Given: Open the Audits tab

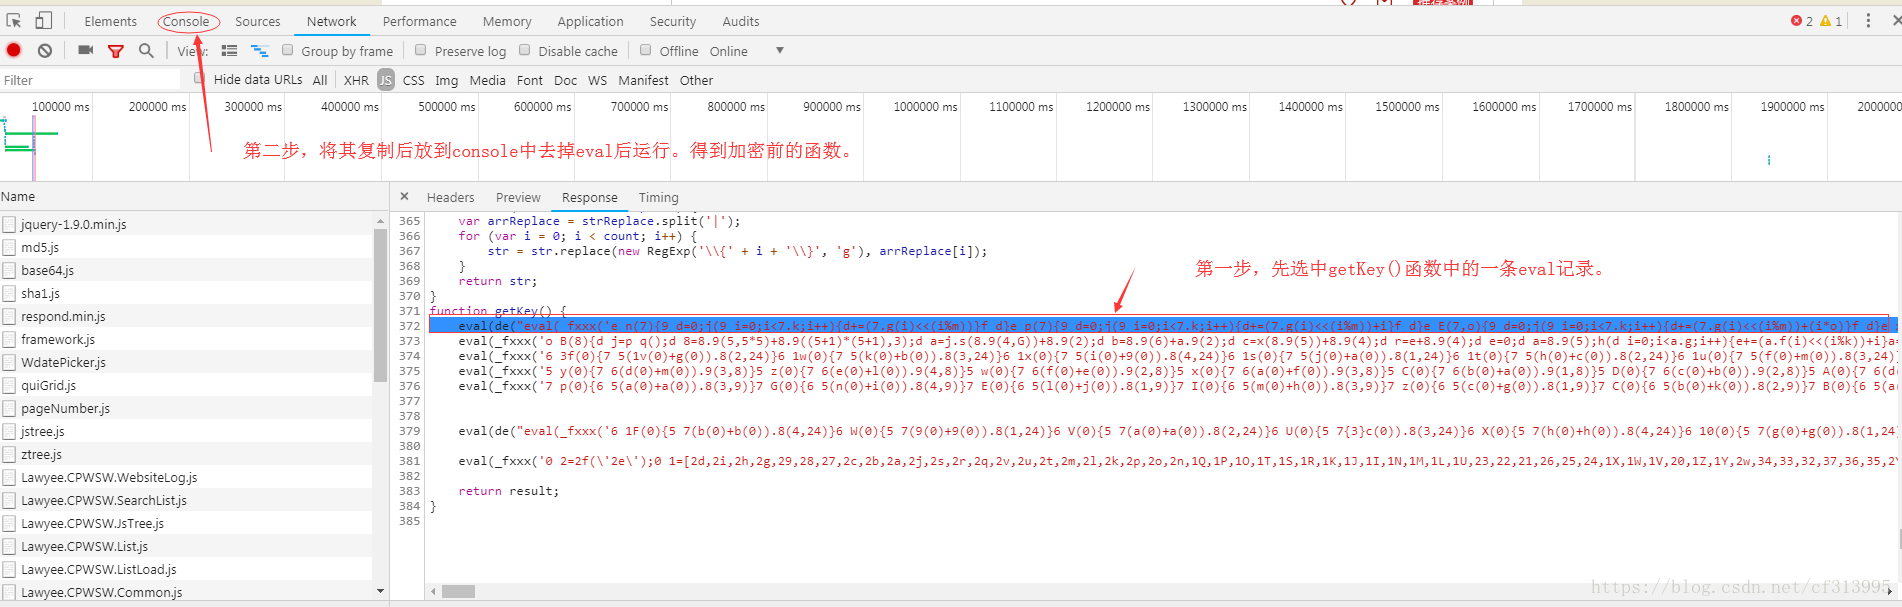Looking at the screenshot, I should 741,21.
